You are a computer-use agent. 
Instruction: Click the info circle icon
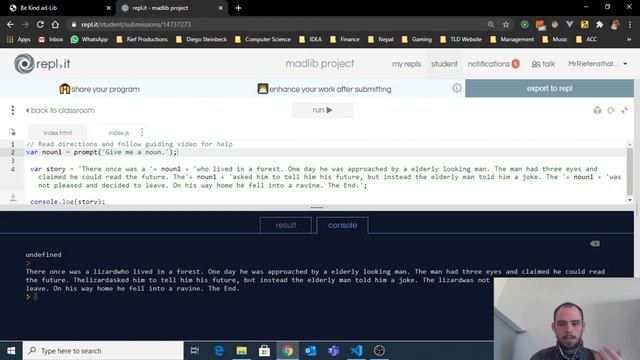(x=456, y=88)
